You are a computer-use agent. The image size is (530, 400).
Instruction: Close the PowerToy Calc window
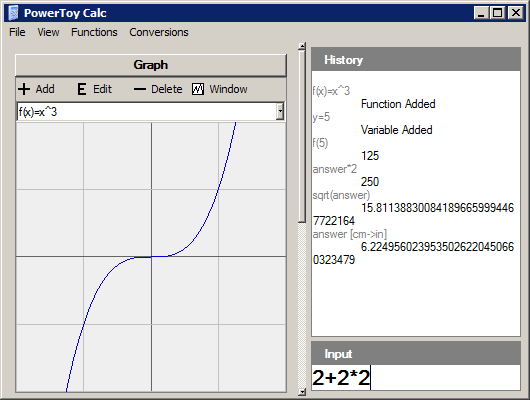(x=516, y=13)
